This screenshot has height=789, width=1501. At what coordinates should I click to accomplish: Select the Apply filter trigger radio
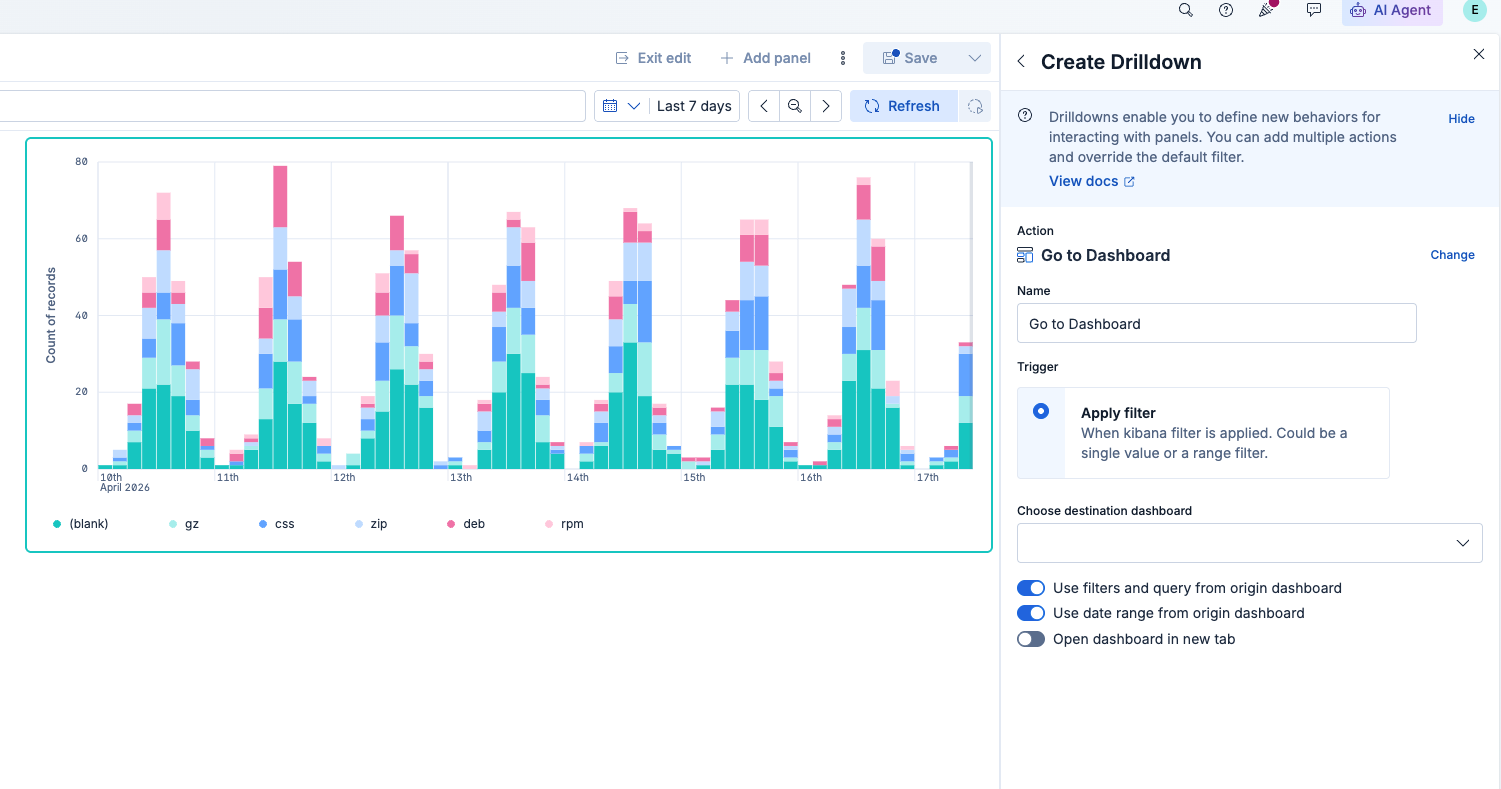click(x=1041, y=411)
